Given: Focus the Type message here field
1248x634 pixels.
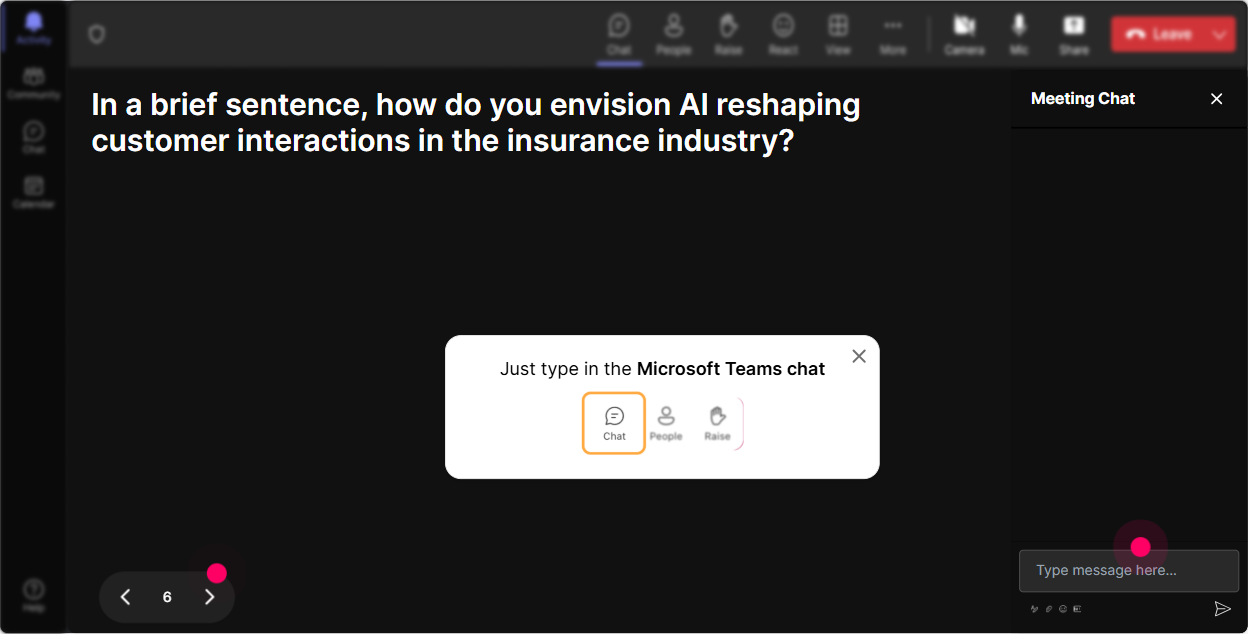Looking at the screenshot, I should point(1129,571).
